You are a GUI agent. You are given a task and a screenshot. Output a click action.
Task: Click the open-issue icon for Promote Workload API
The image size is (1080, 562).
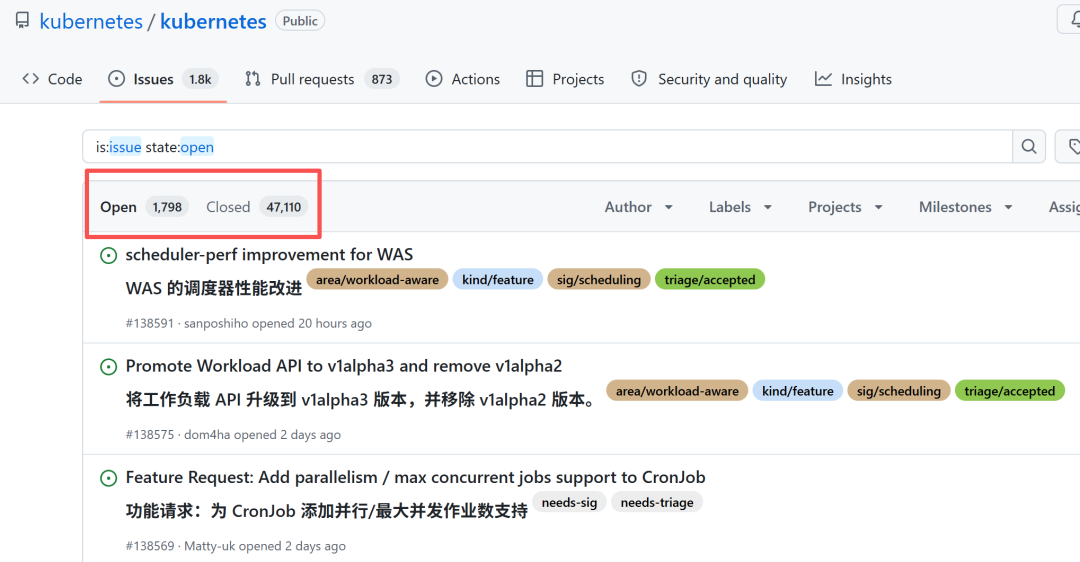point(108,367)
